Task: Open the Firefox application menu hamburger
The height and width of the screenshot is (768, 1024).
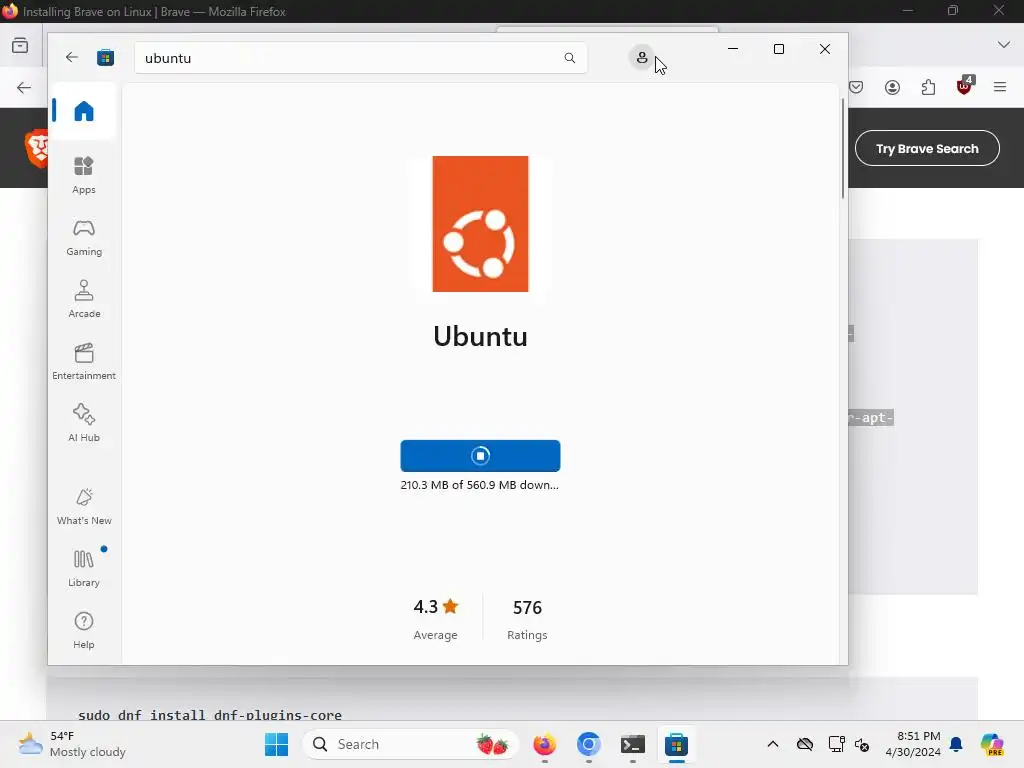Action: pos(1000,87)
